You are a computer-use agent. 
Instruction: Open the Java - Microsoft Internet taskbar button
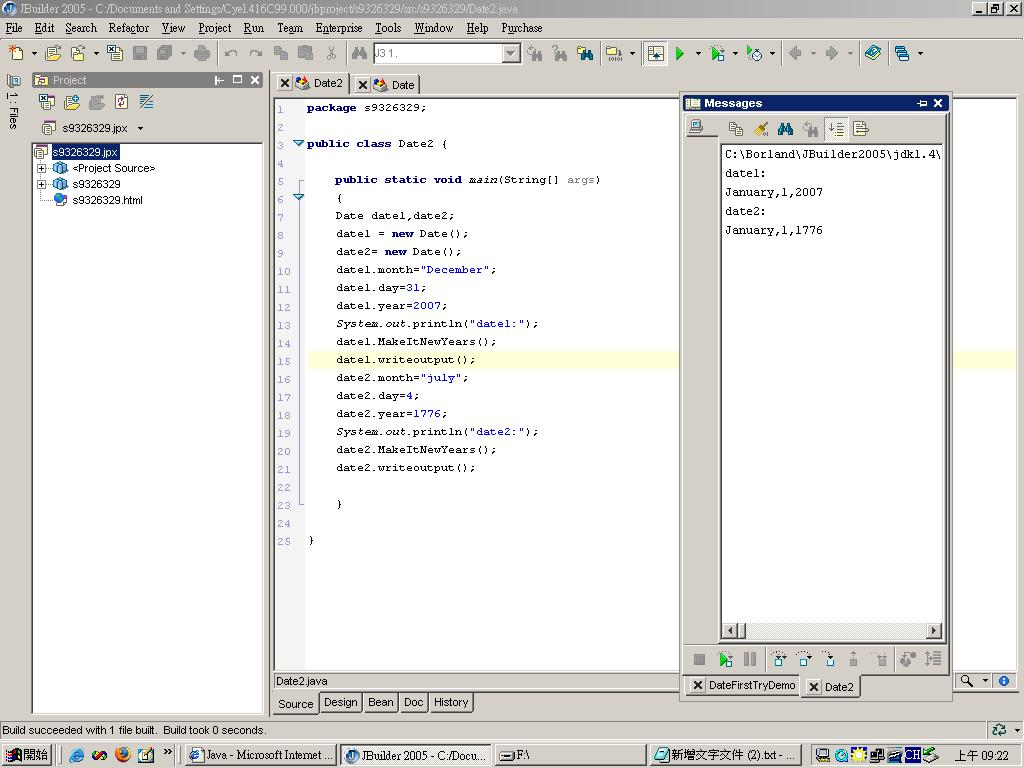click(260, 756)
